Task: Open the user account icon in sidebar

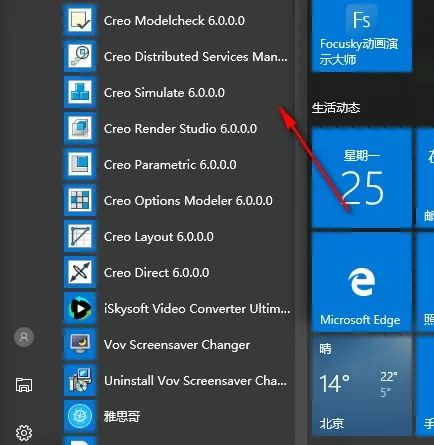Action: 24,337
